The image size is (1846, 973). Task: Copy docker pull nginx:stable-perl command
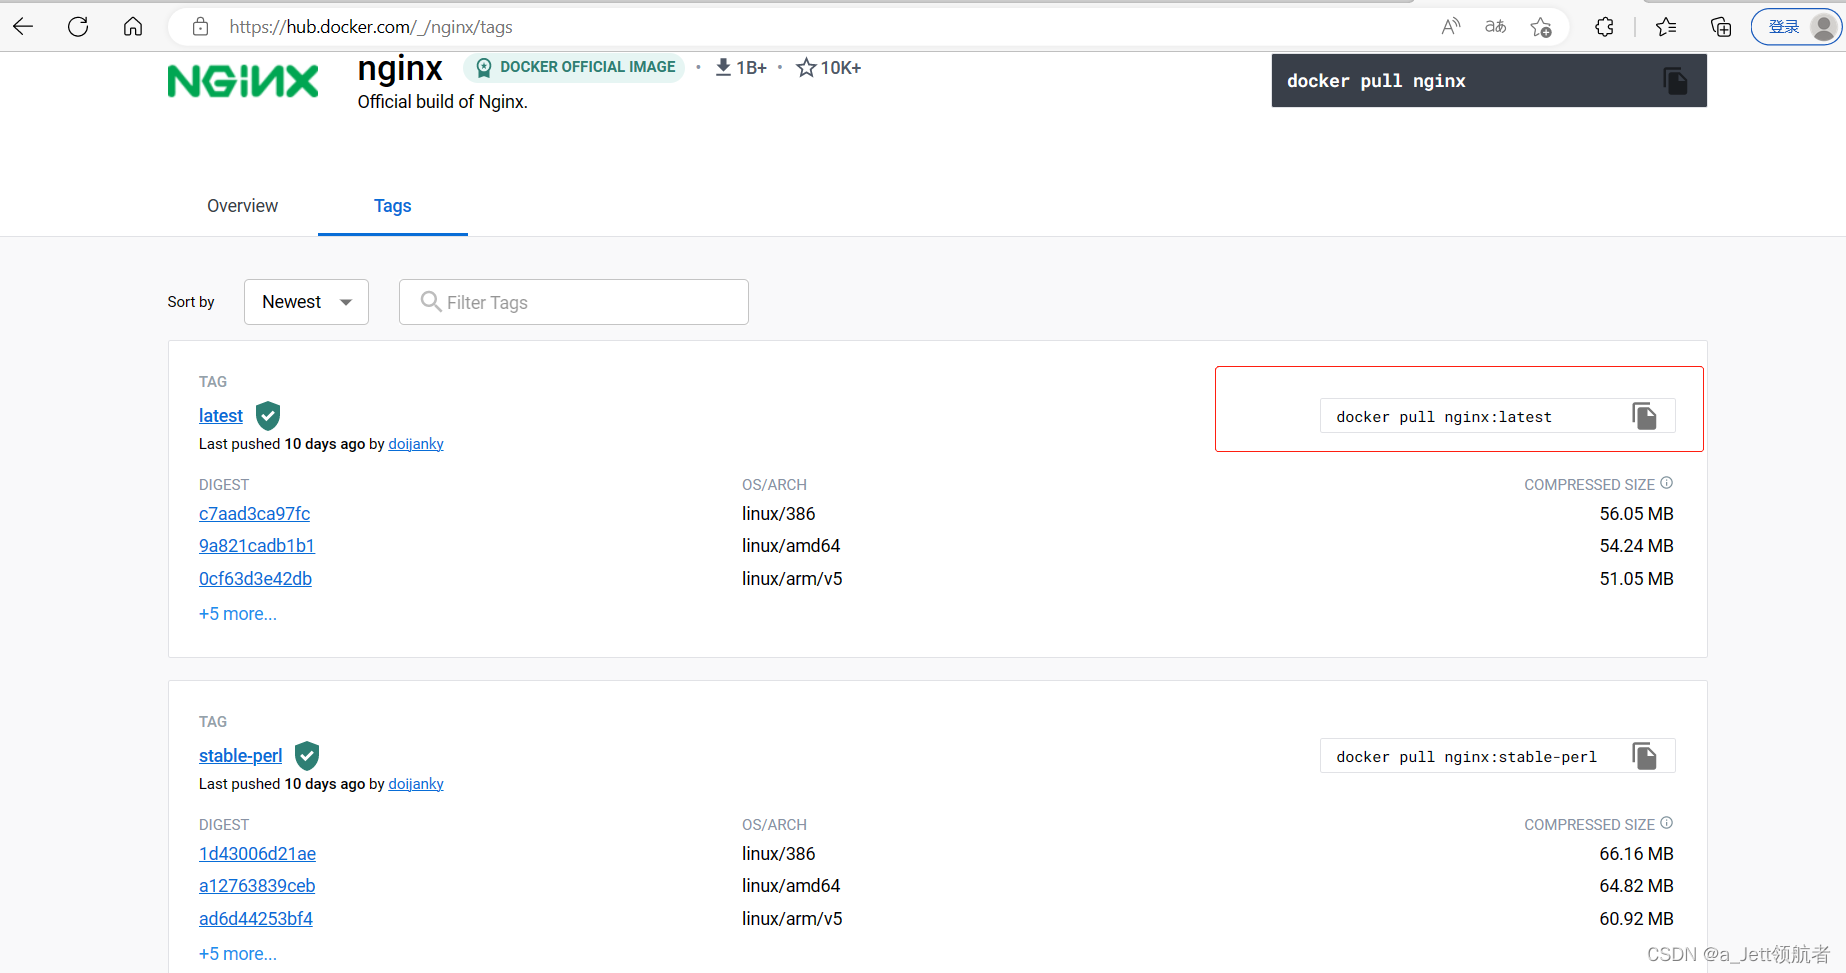(x=1644, y=756)
